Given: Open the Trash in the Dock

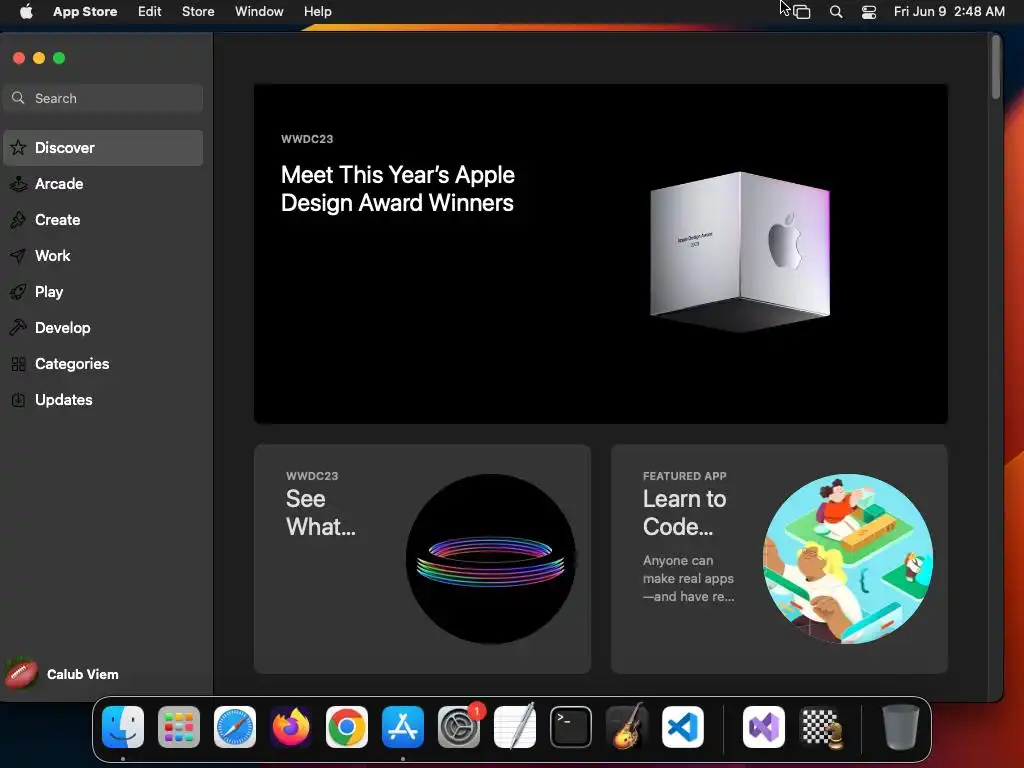Looking at the screenshot, I should 901,726.
